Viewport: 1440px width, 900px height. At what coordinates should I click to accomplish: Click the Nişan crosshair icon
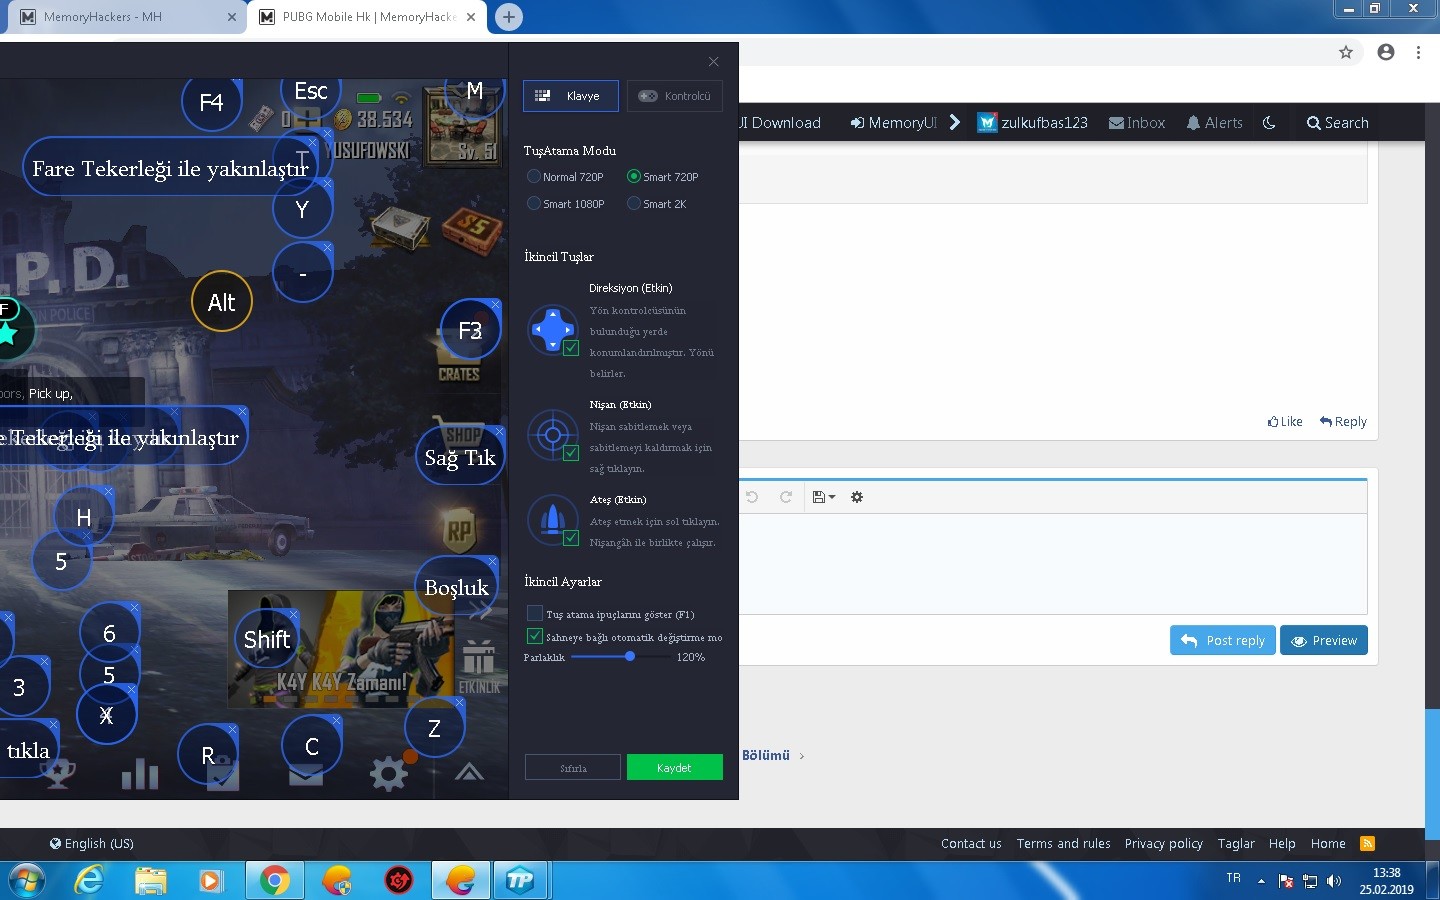pyautogui.click(x=552, y=434)
